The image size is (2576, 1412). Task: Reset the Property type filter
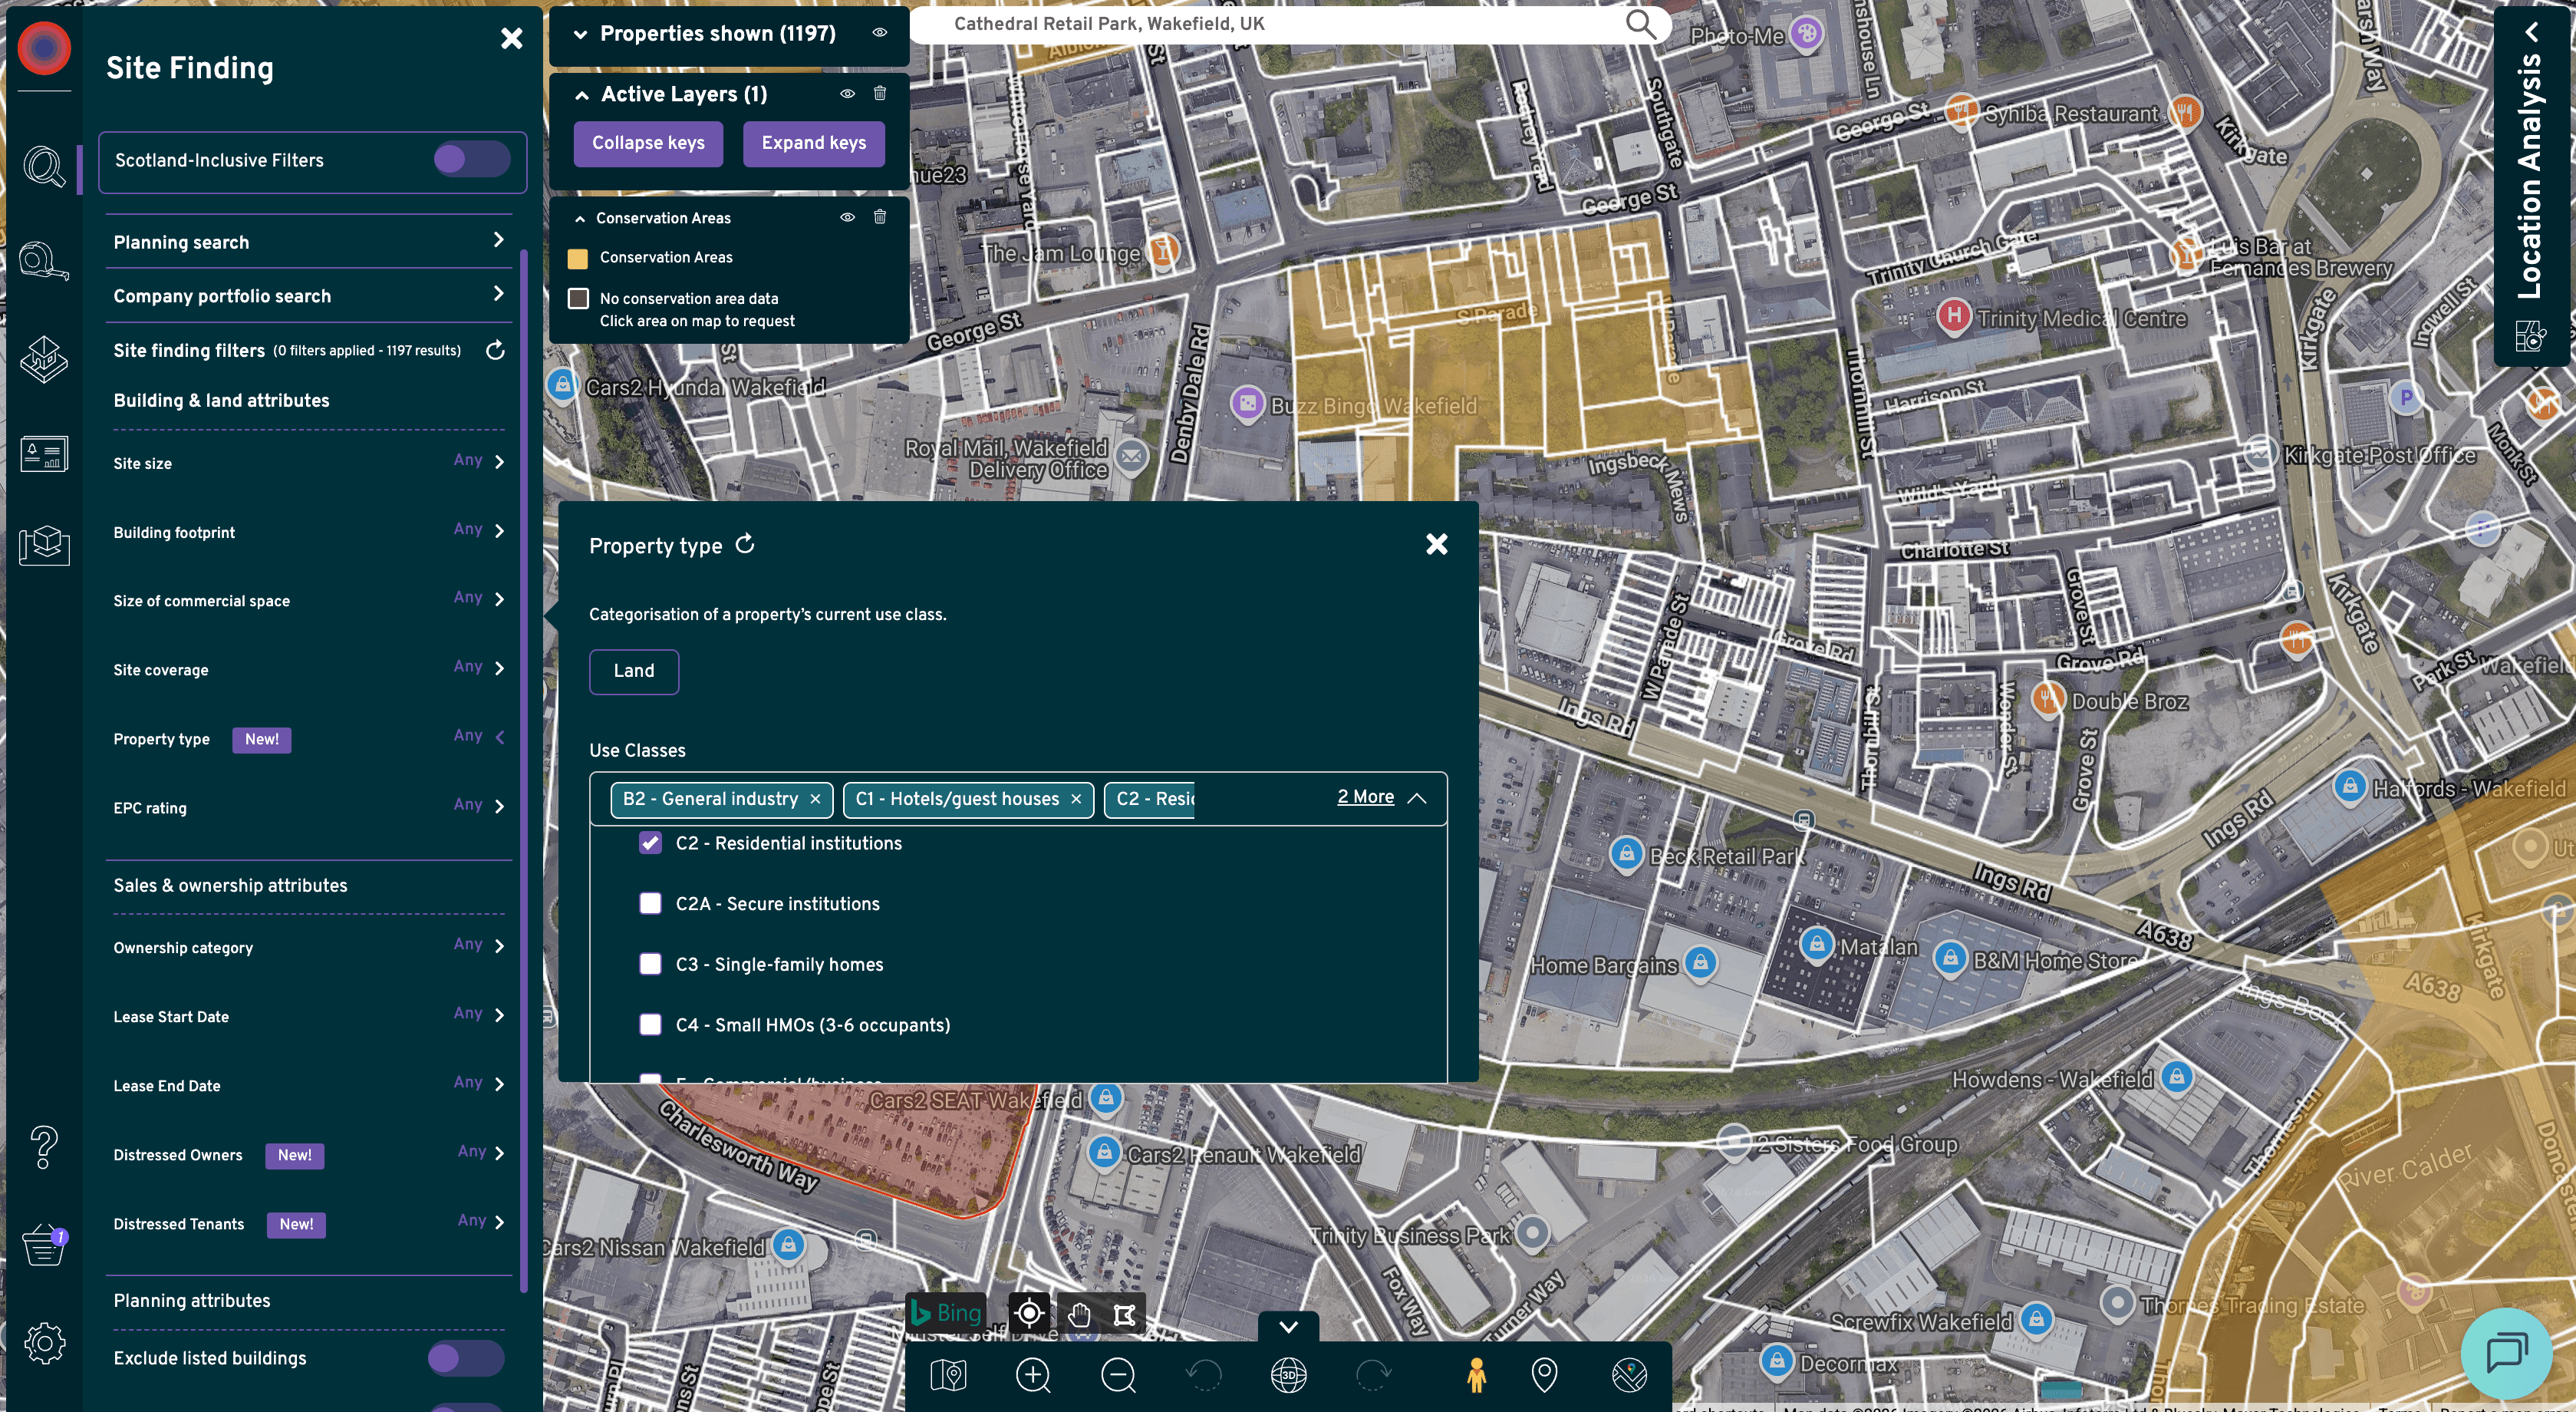(x=745, y=544)
